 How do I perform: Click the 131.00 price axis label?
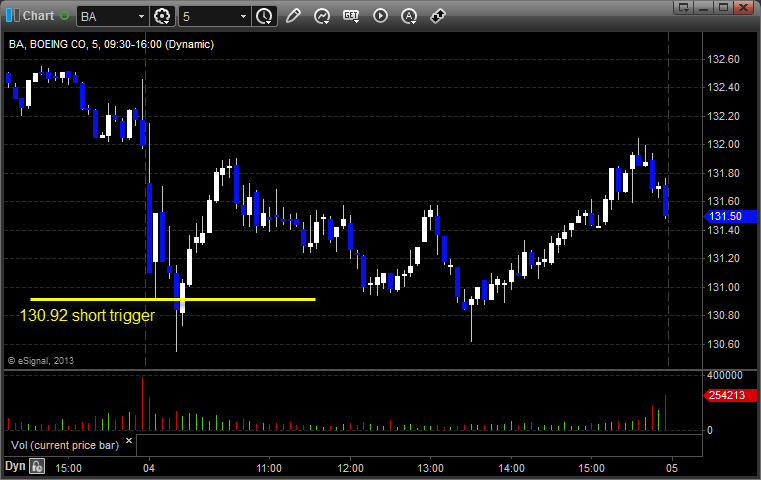click(x=723, y=287)
